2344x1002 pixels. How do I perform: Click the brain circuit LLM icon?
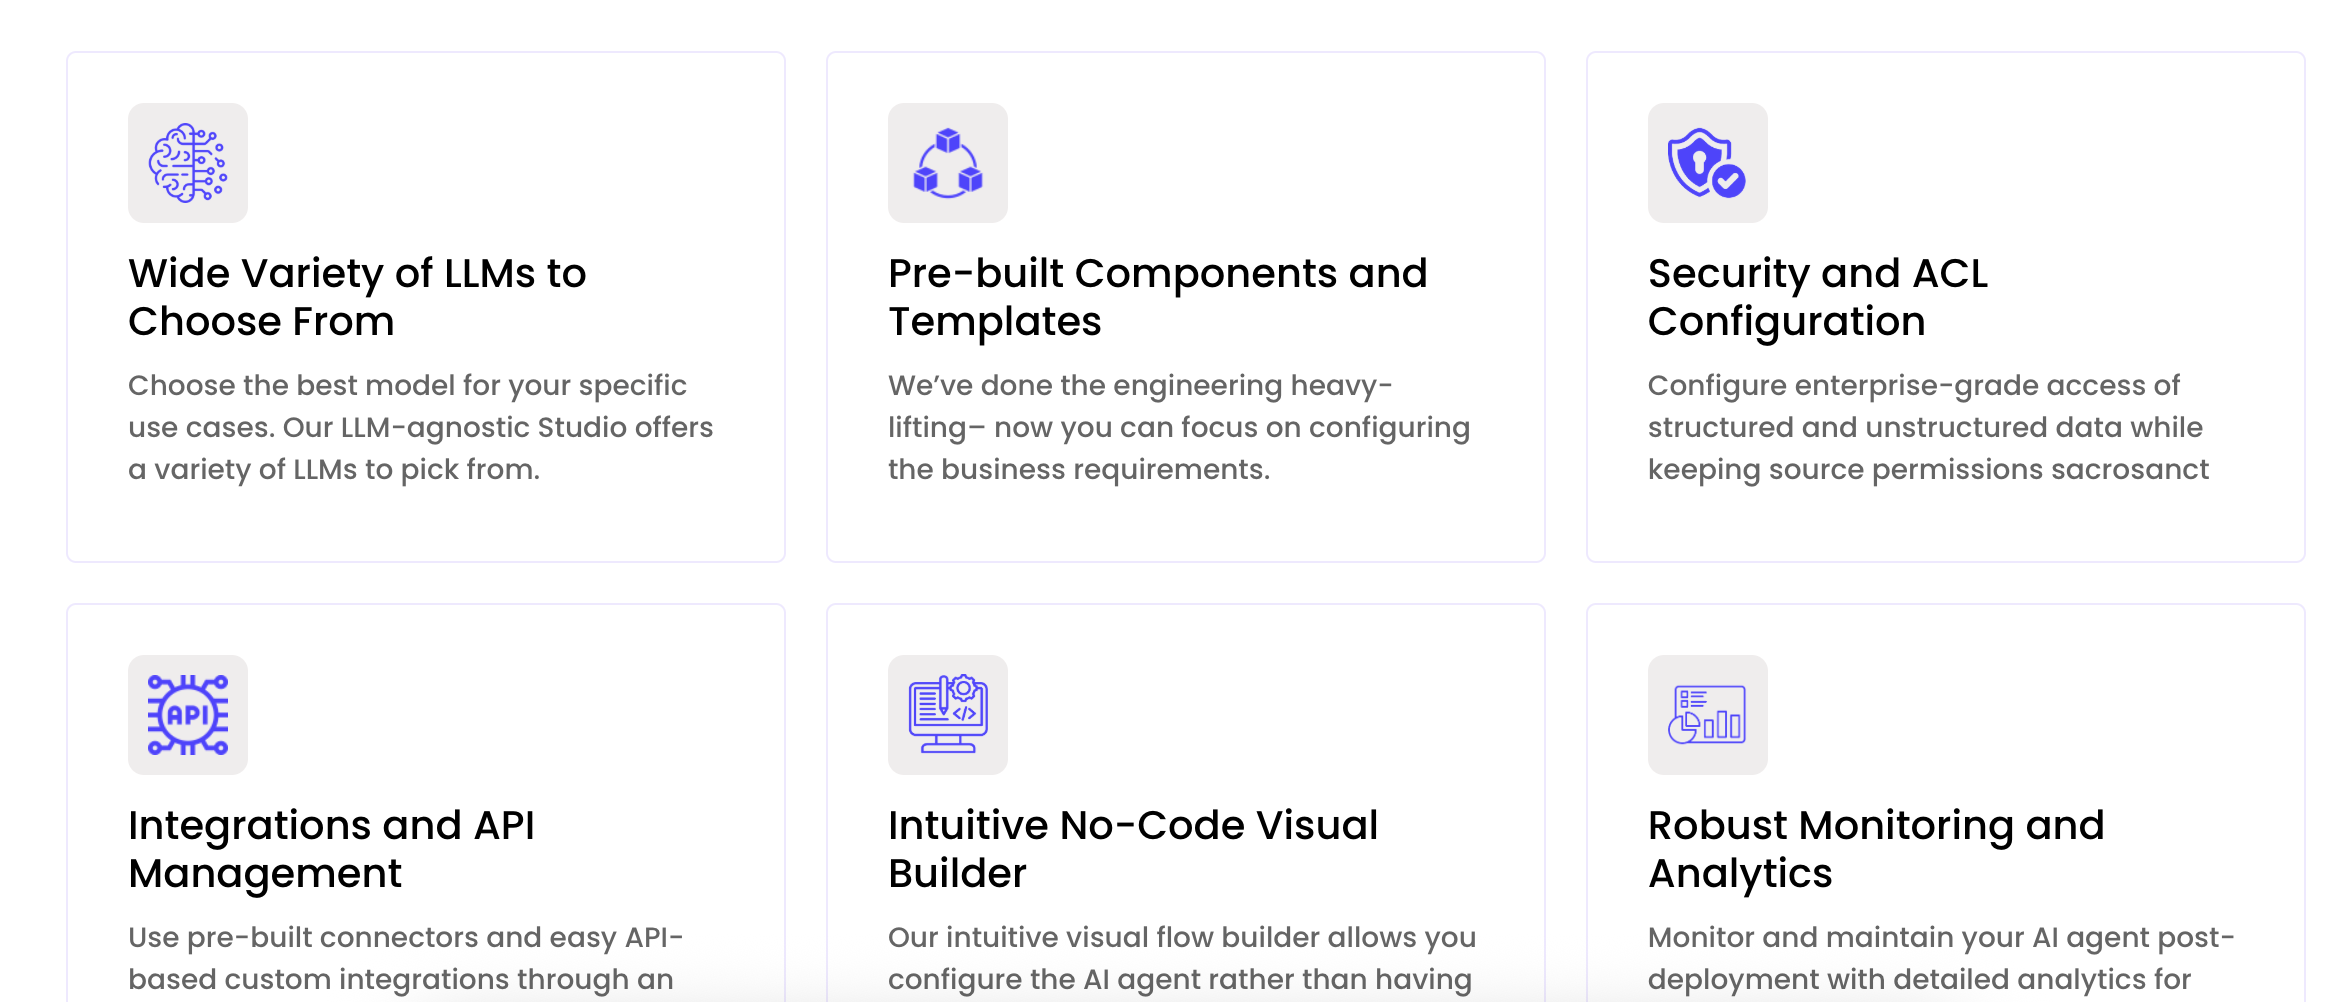point(188,163)
